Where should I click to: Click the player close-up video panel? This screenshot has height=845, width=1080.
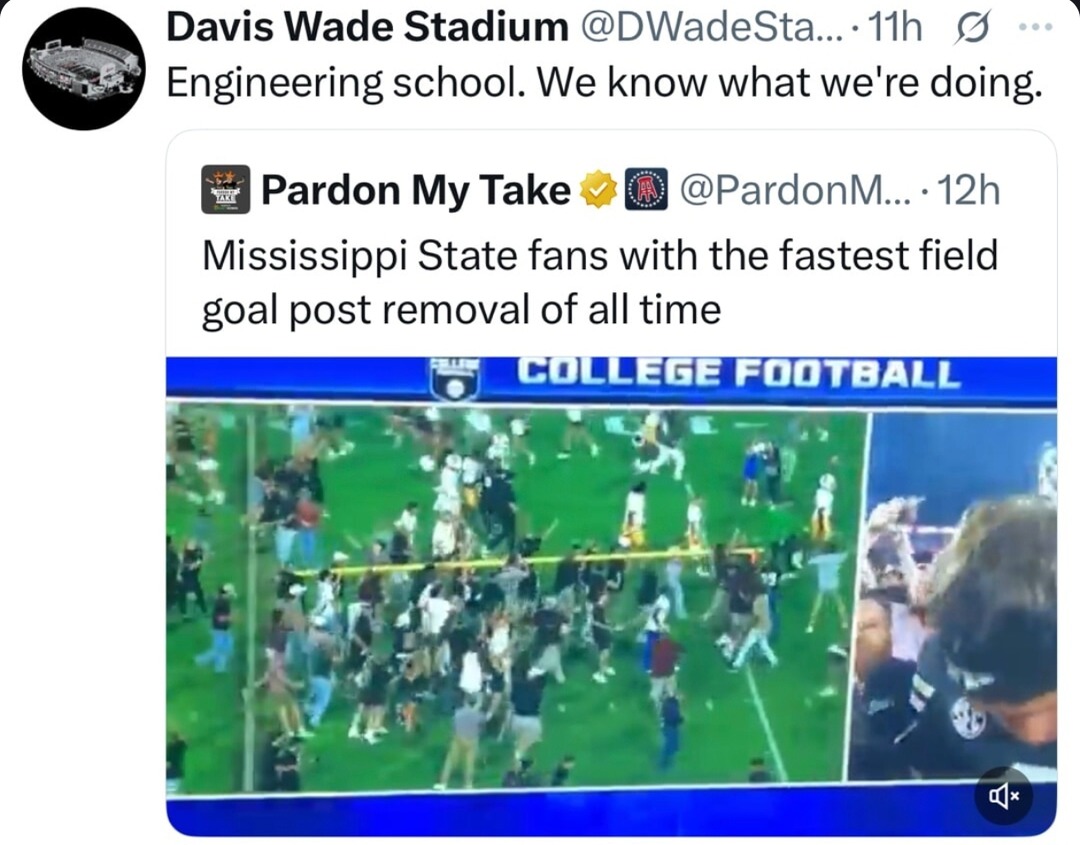tap(953, 596)
